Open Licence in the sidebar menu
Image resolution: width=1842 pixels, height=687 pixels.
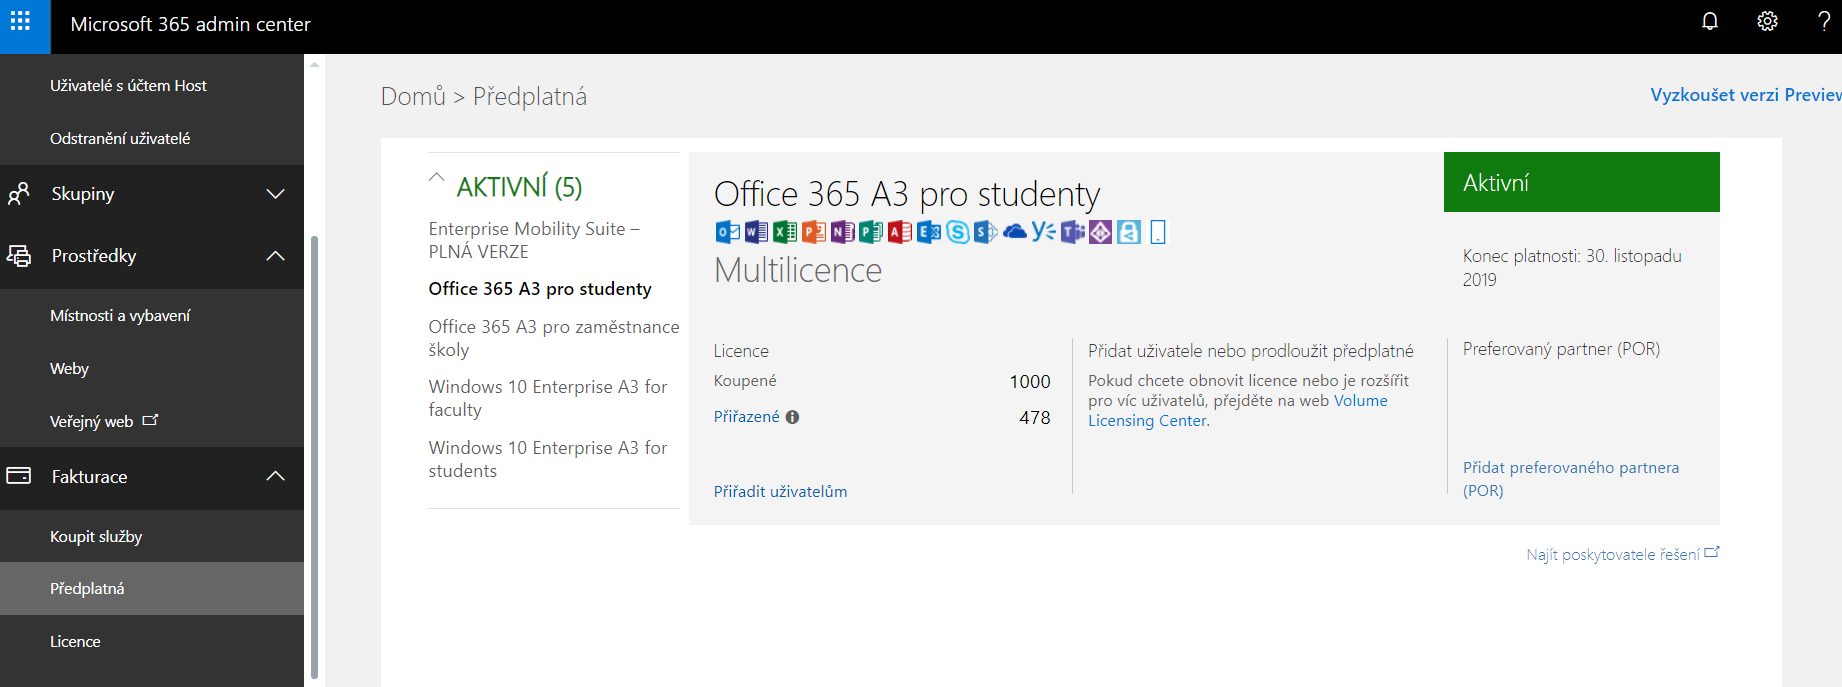(75, 642)
